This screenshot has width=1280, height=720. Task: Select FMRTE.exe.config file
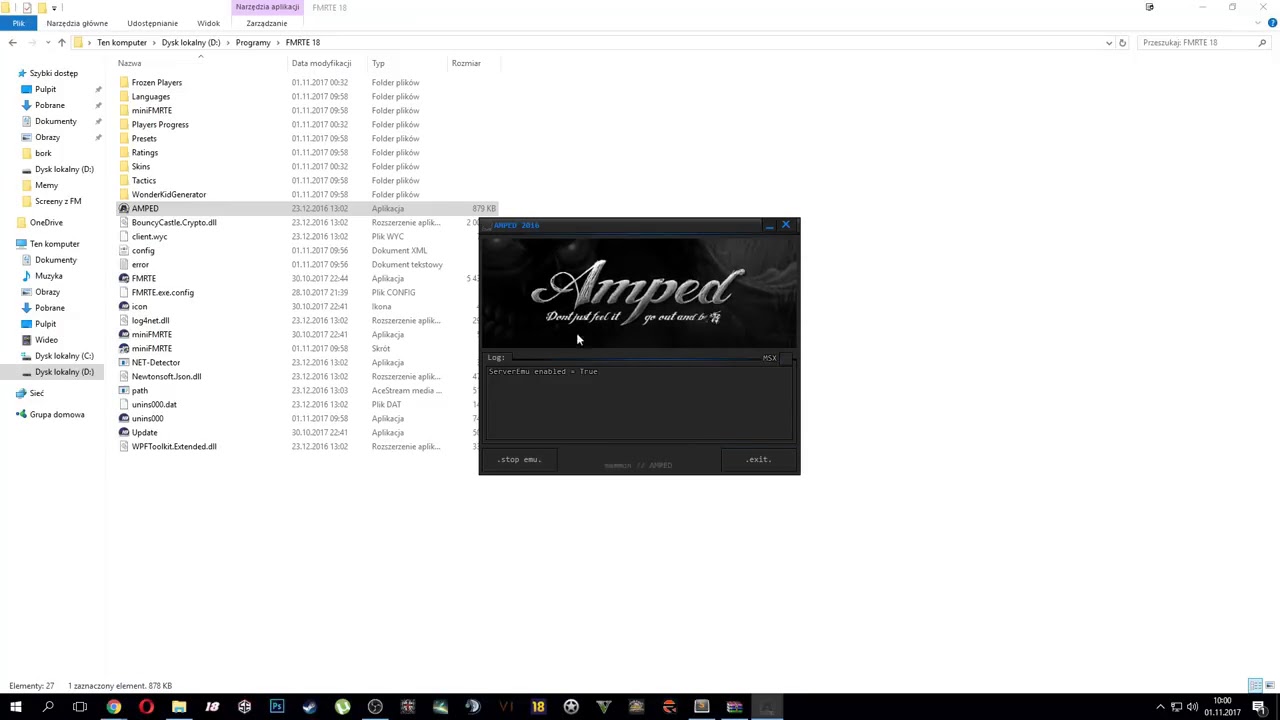[162, 293]
